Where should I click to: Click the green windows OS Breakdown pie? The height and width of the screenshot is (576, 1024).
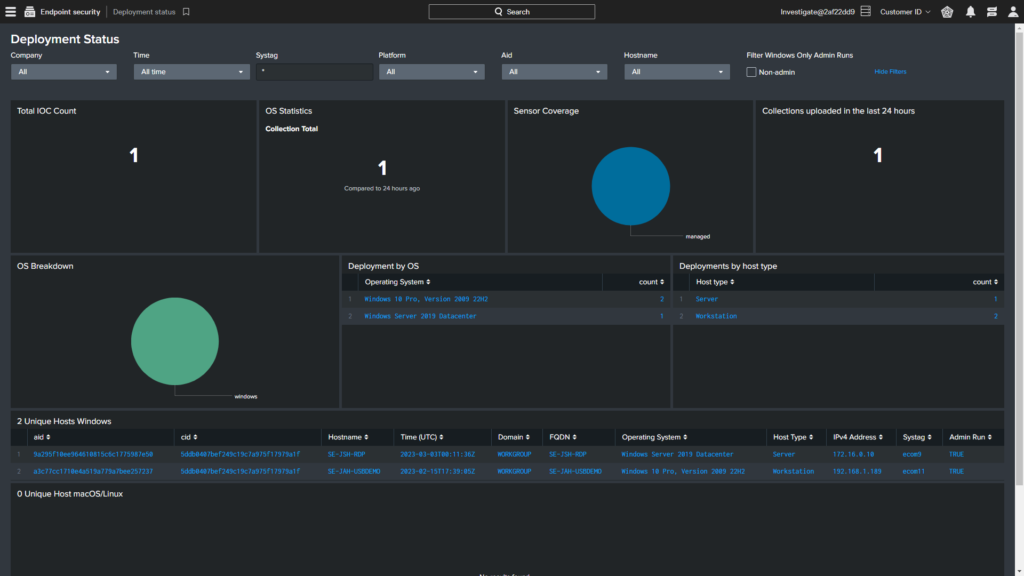tap(174, 342)
